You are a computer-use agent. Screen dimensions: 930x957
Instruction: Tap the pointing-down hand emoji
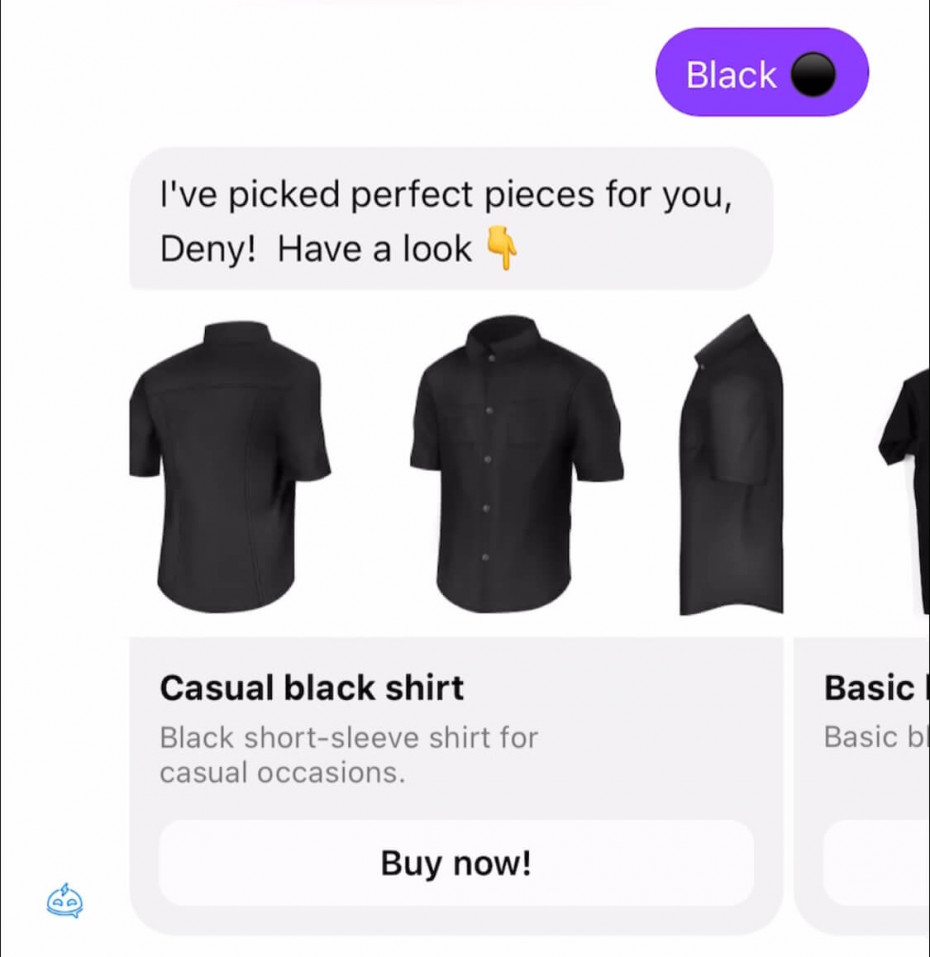(x=502, y=247)
